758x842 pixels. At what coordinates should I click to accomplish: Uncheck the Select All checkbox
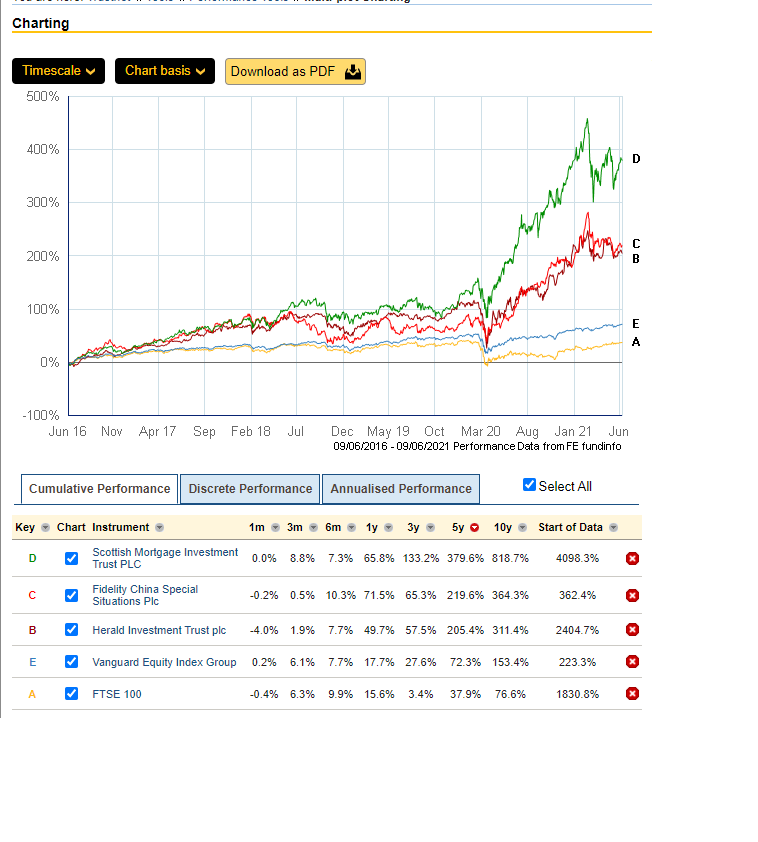(x=530, y=485)
